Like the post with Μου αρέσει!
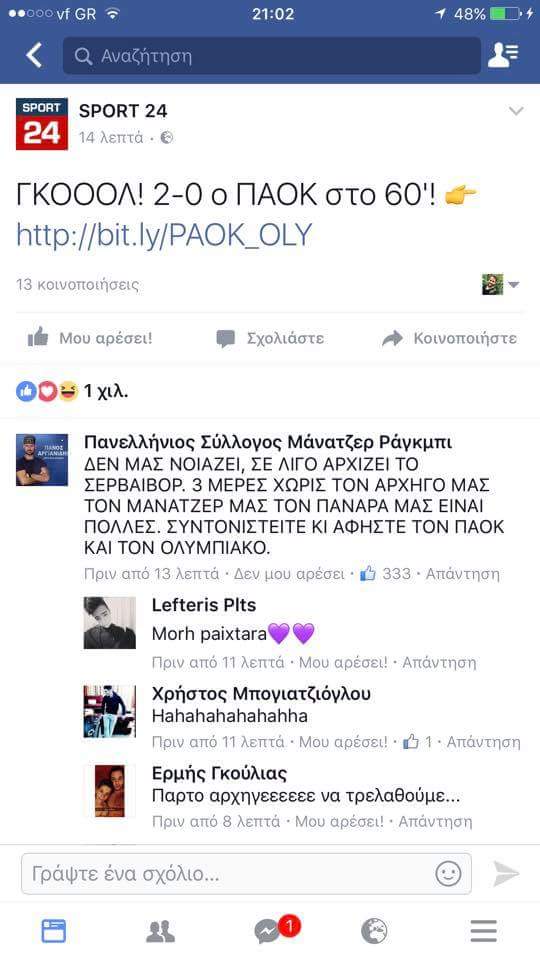This screenshot has height=960, width=540. (x=90, y=338)
